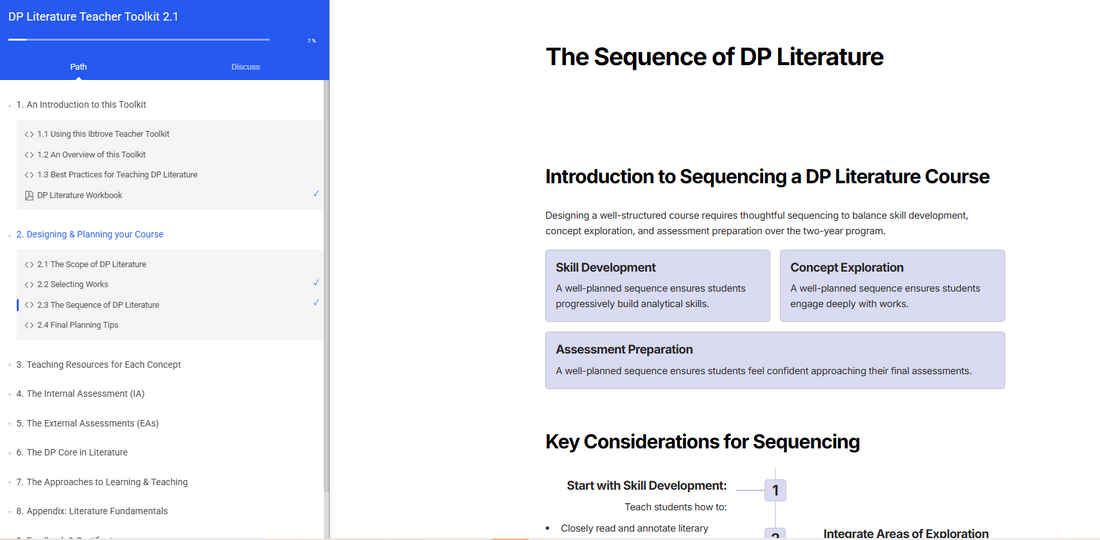Click code icon next to 2.4 Final Planning Tips
The image size is (1100, 540).
coord(29,325)
